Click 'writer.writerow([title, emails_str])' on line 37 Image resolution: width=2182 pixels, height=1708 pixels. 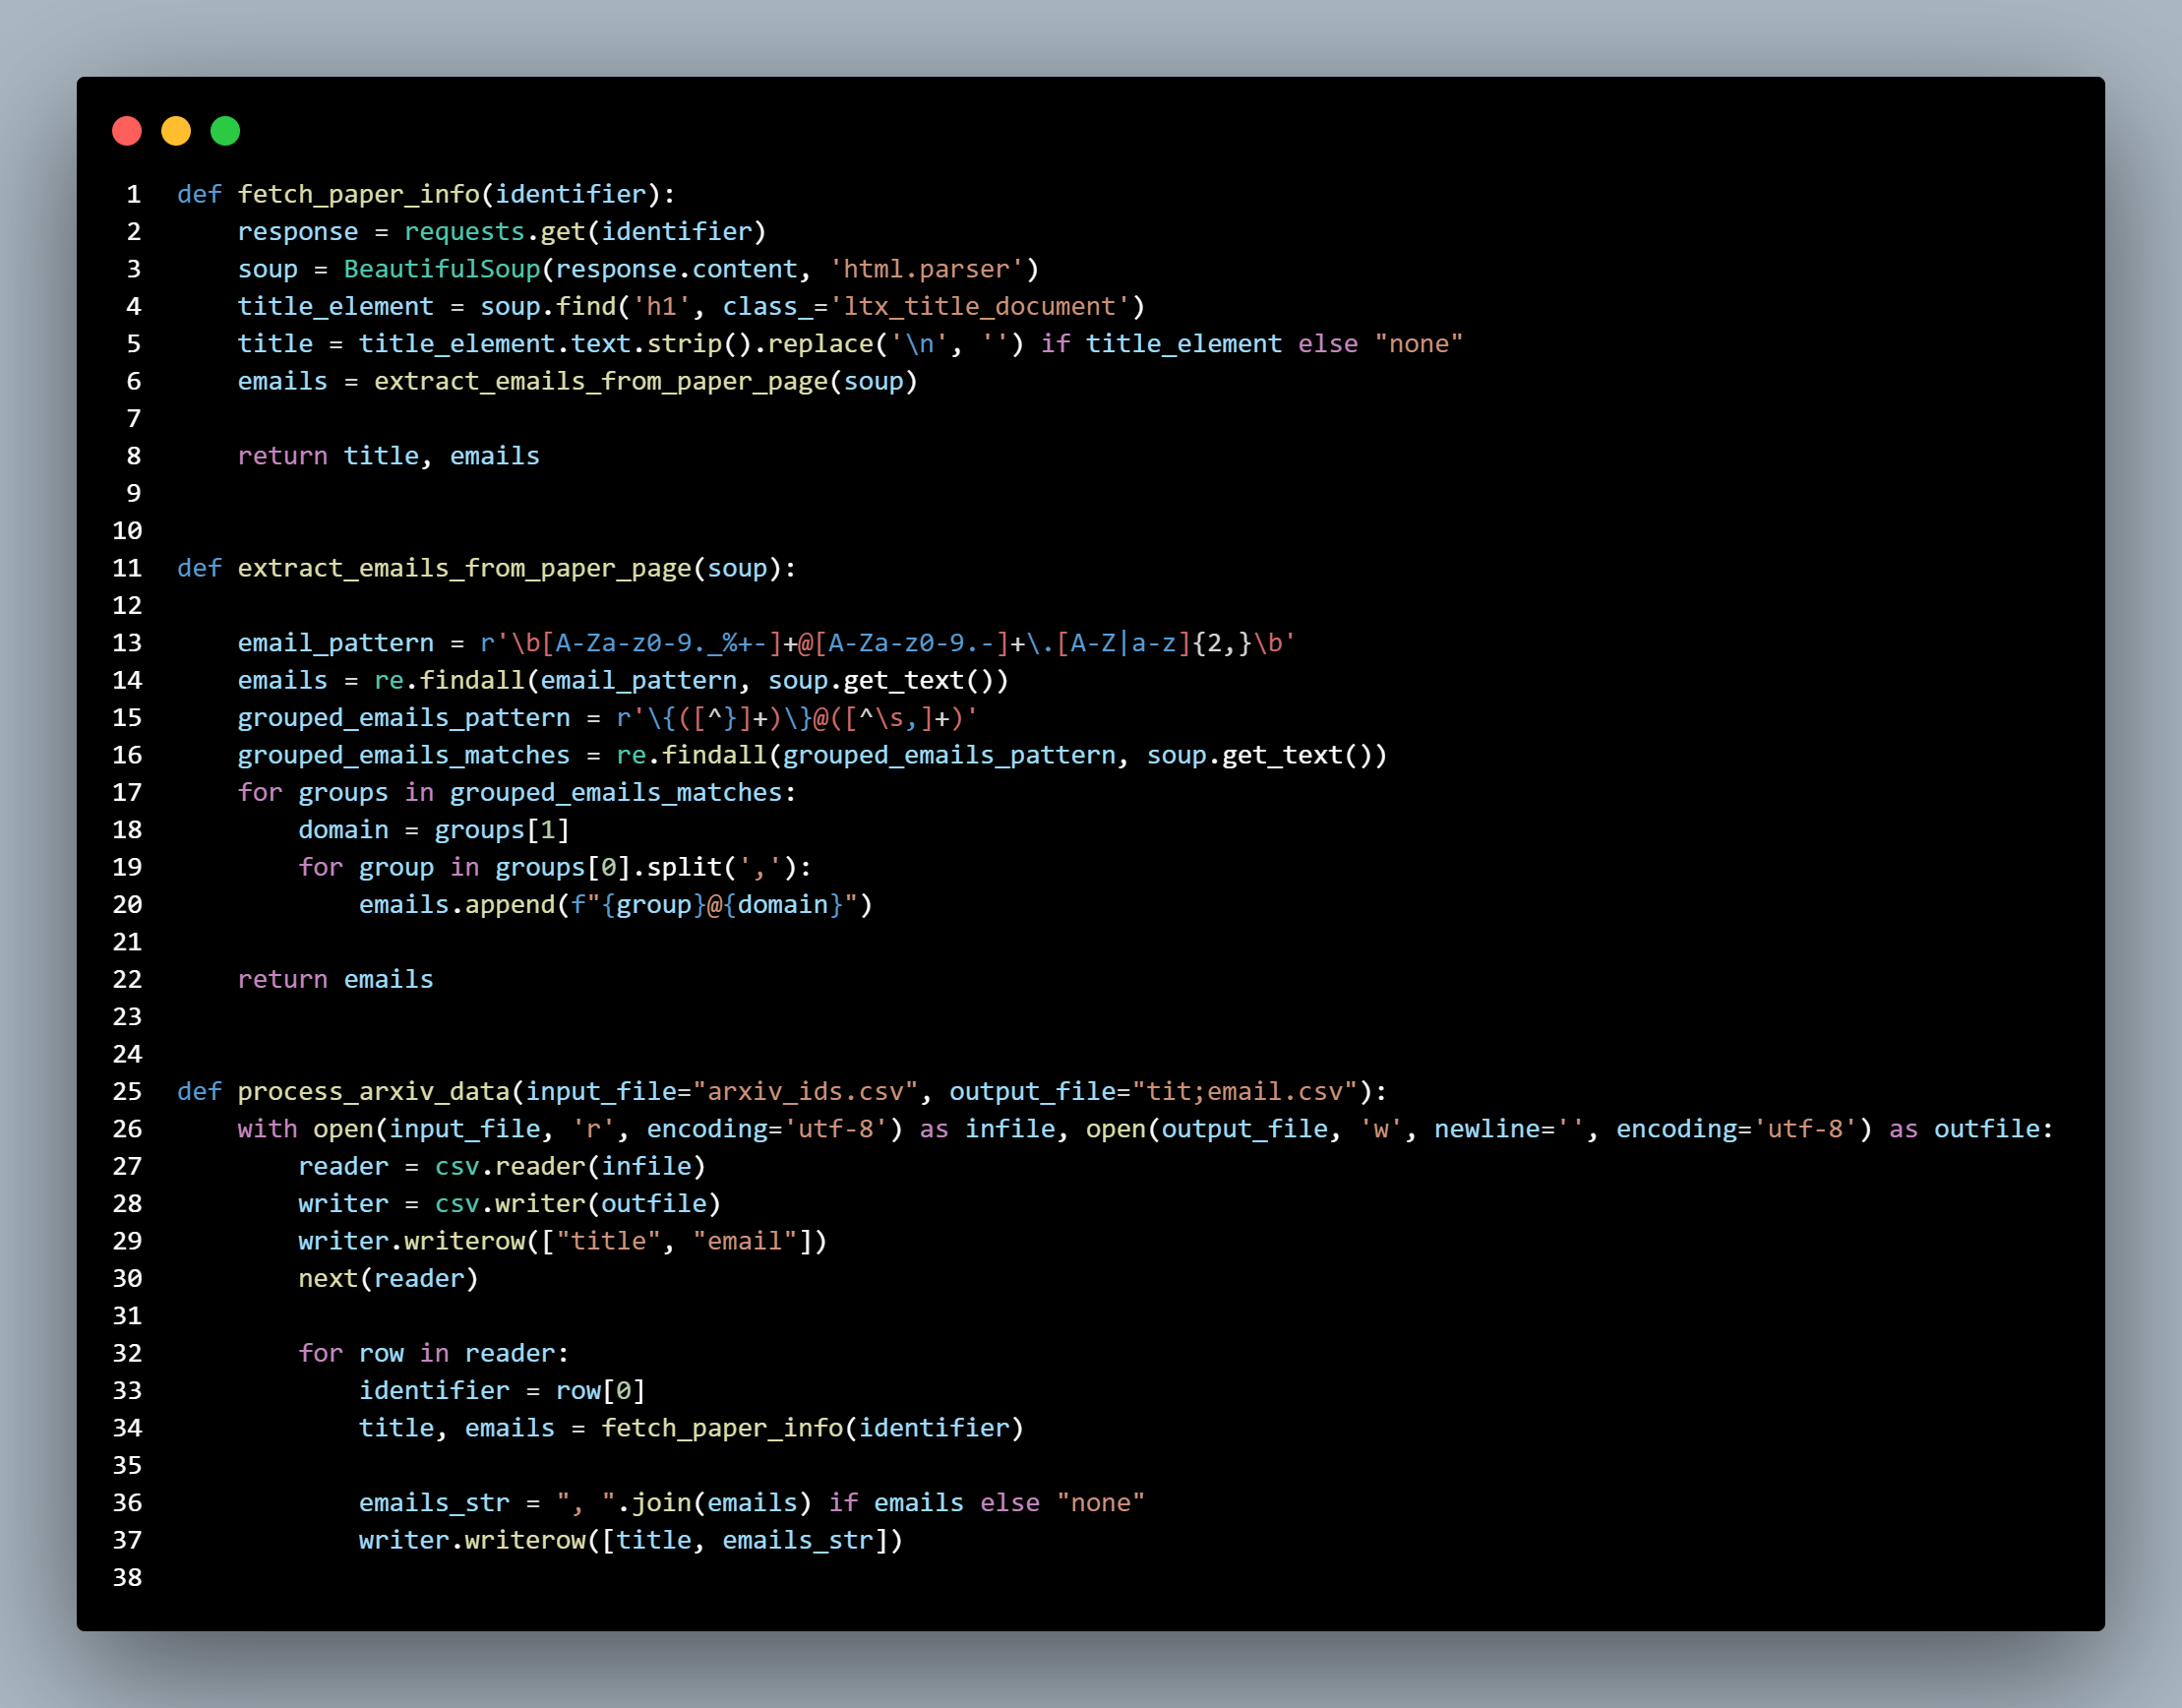point(631,1540)
